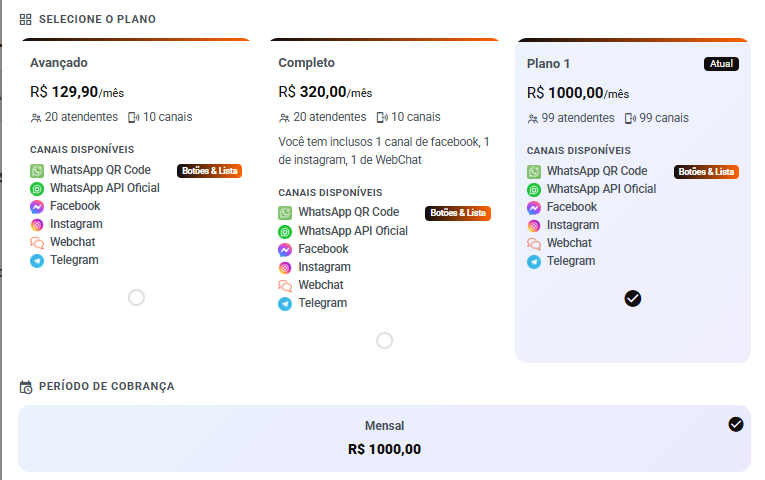Click 'WhatsApp QR Code' label in Completo plan
765x480 pixels.
tap(349, 212)
